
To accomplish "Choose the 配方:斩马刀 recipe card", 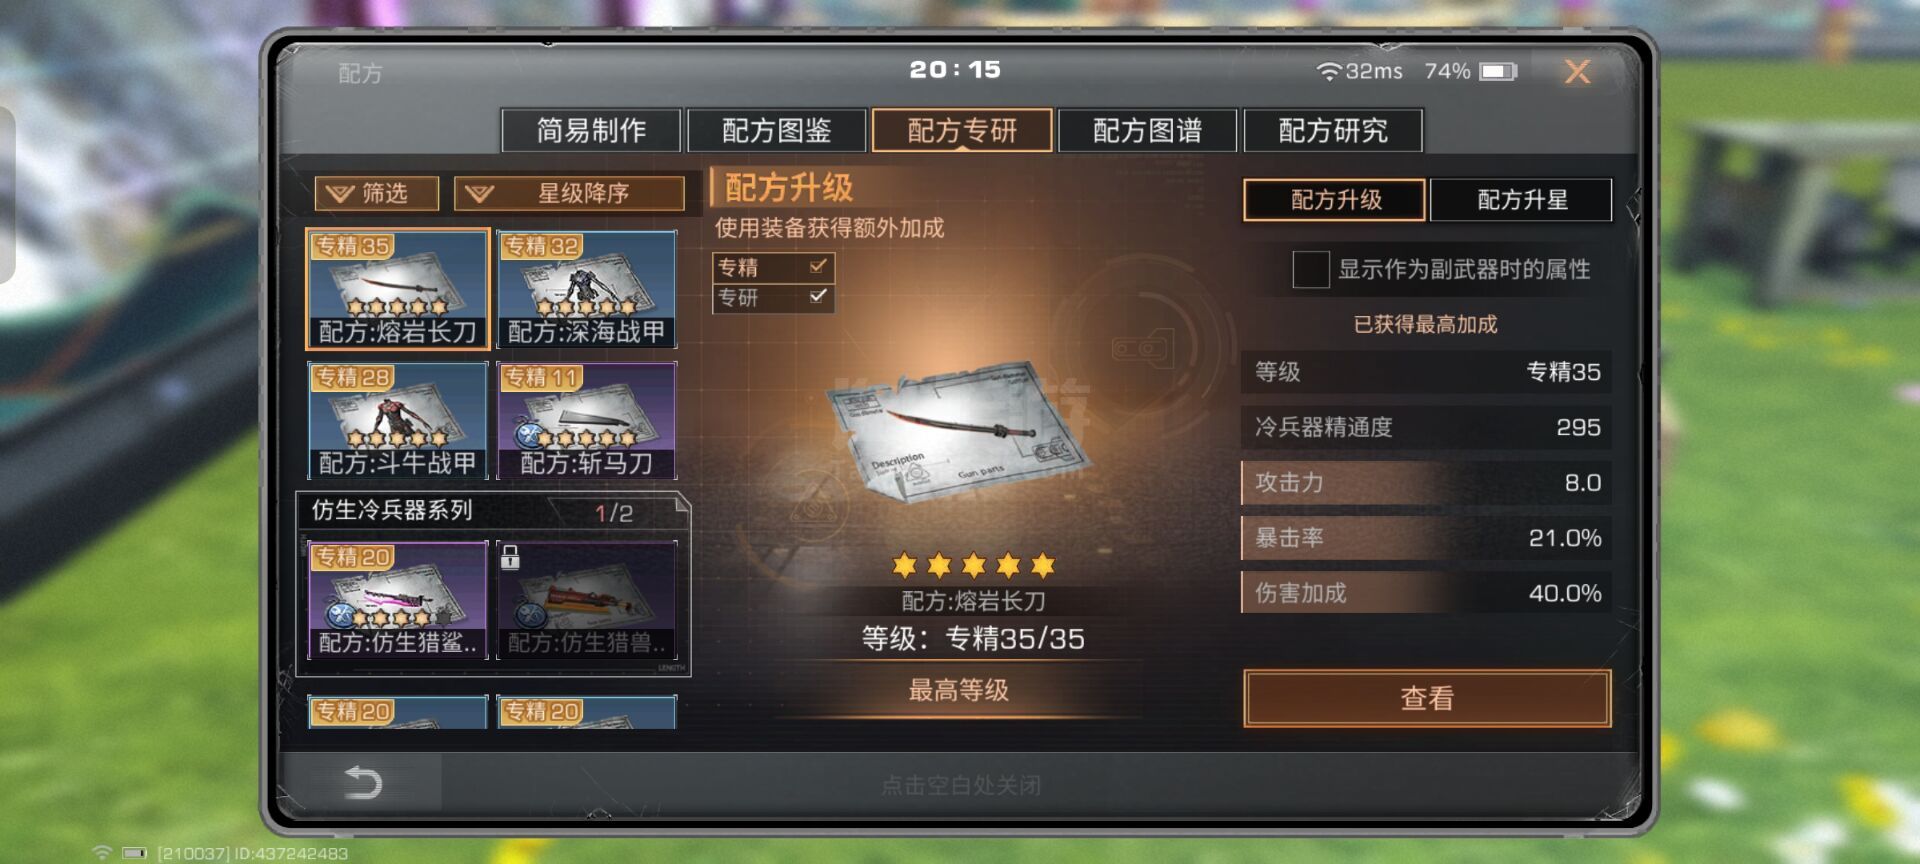I will (587, 420).
